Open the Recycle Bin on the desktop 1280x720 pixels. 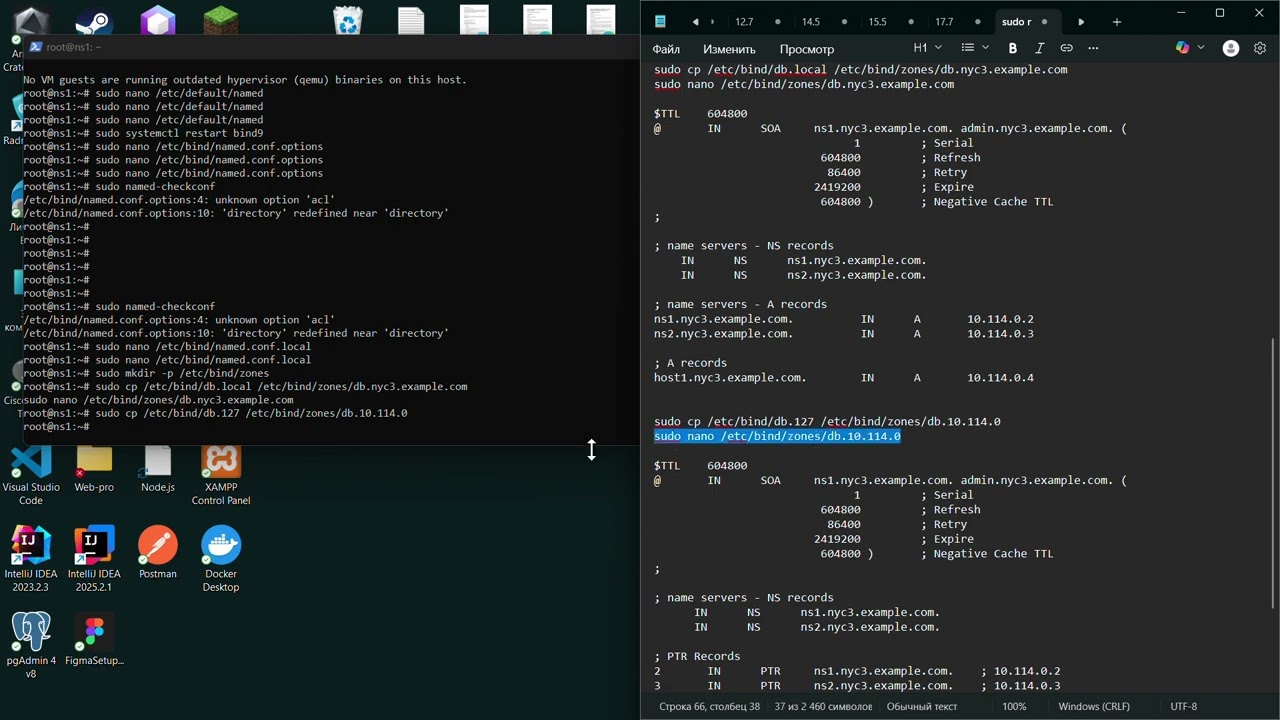tap(348, 20)
